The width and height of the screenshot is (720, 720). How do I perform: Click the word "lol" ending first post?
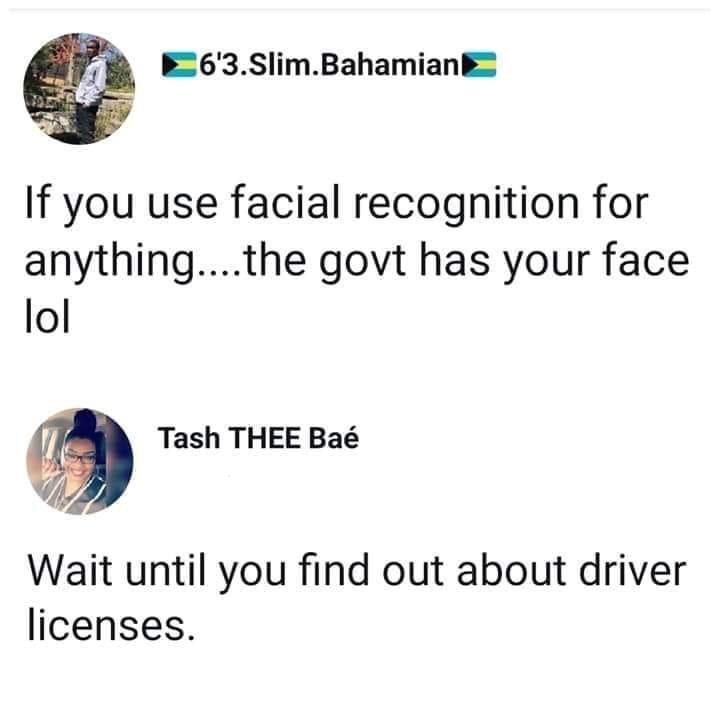point(48,317)
